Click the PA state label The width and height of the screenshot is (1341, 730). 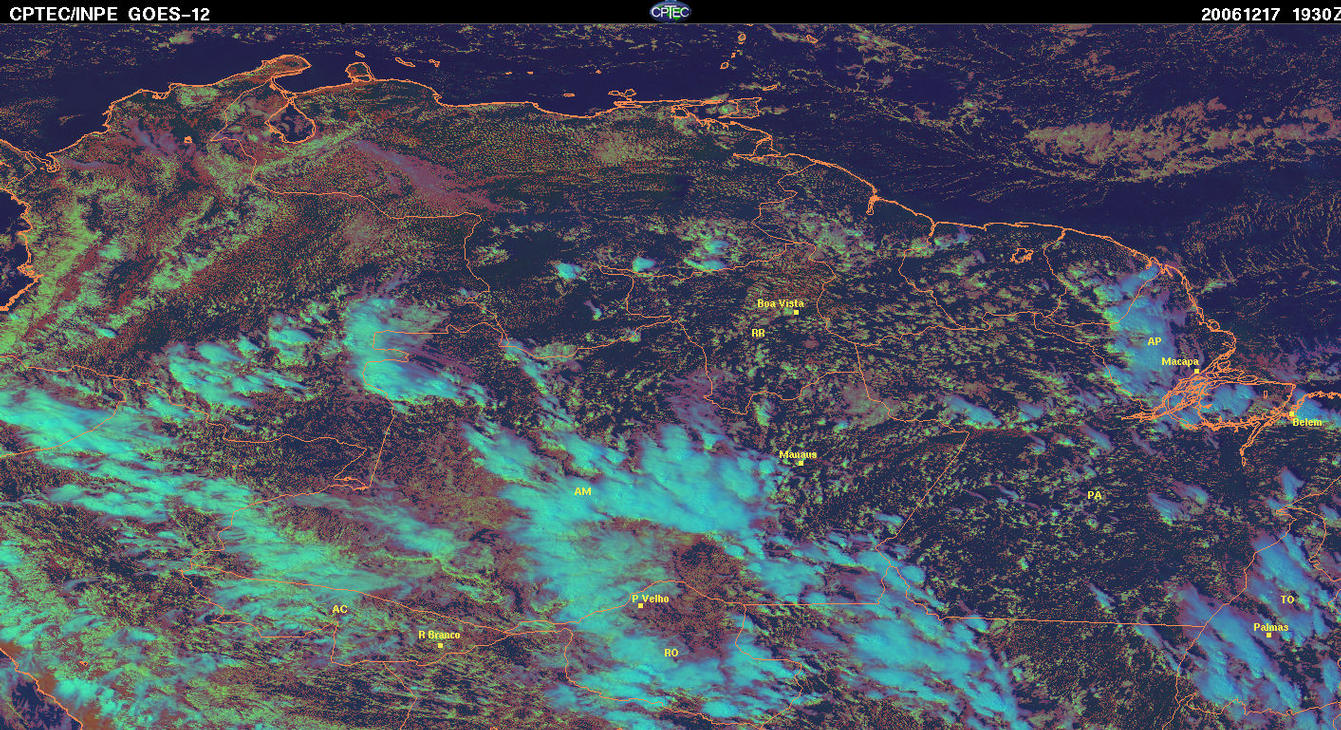[1094, 495]
